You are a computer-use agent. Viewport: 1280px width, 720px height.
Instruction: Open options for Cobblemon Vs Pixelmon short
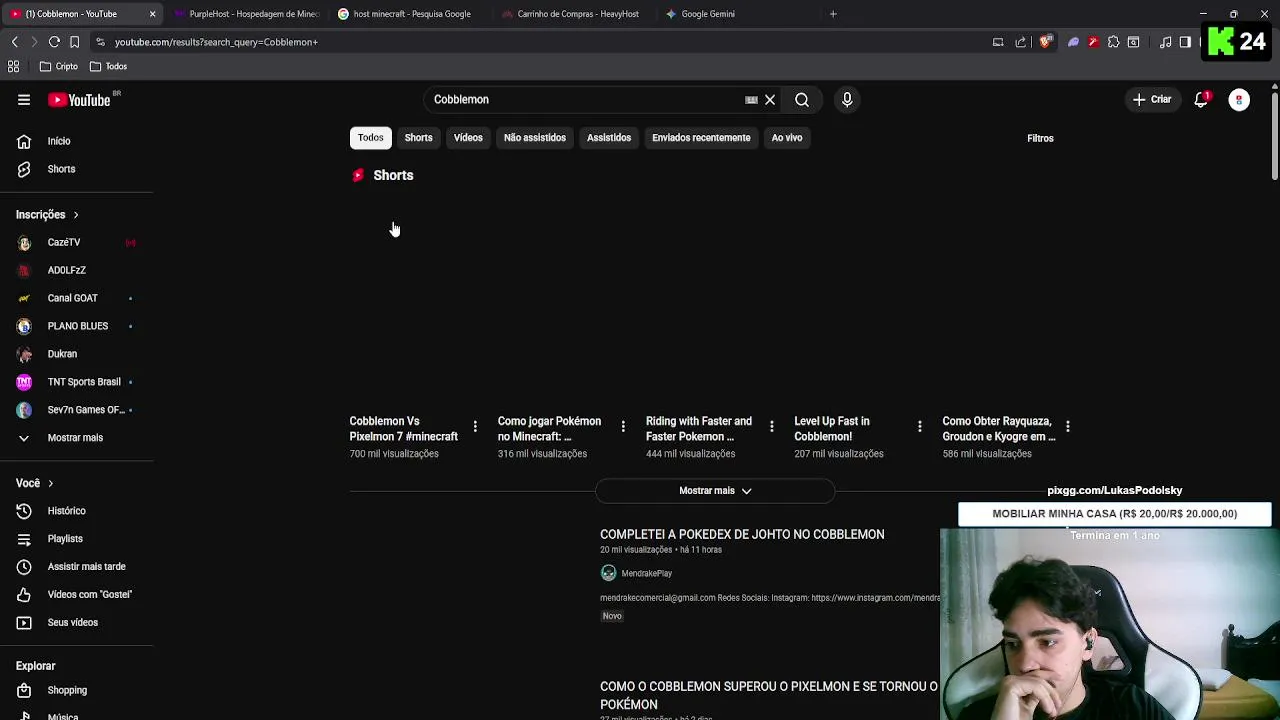coord(475,427)
